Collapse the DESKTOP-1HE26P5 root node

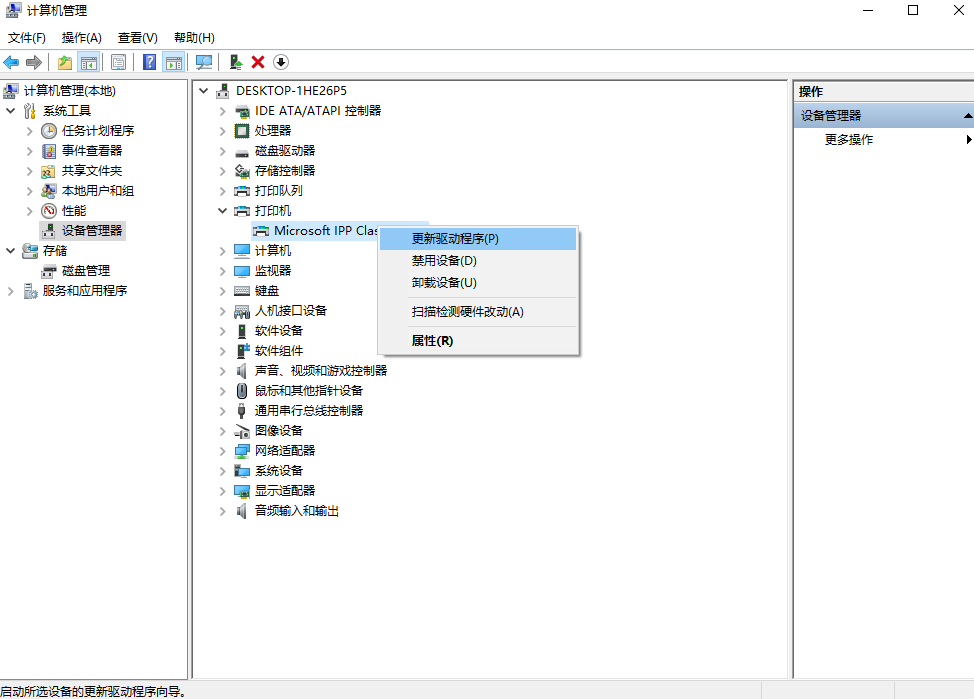pyautogui.click(x=203, y=91)
